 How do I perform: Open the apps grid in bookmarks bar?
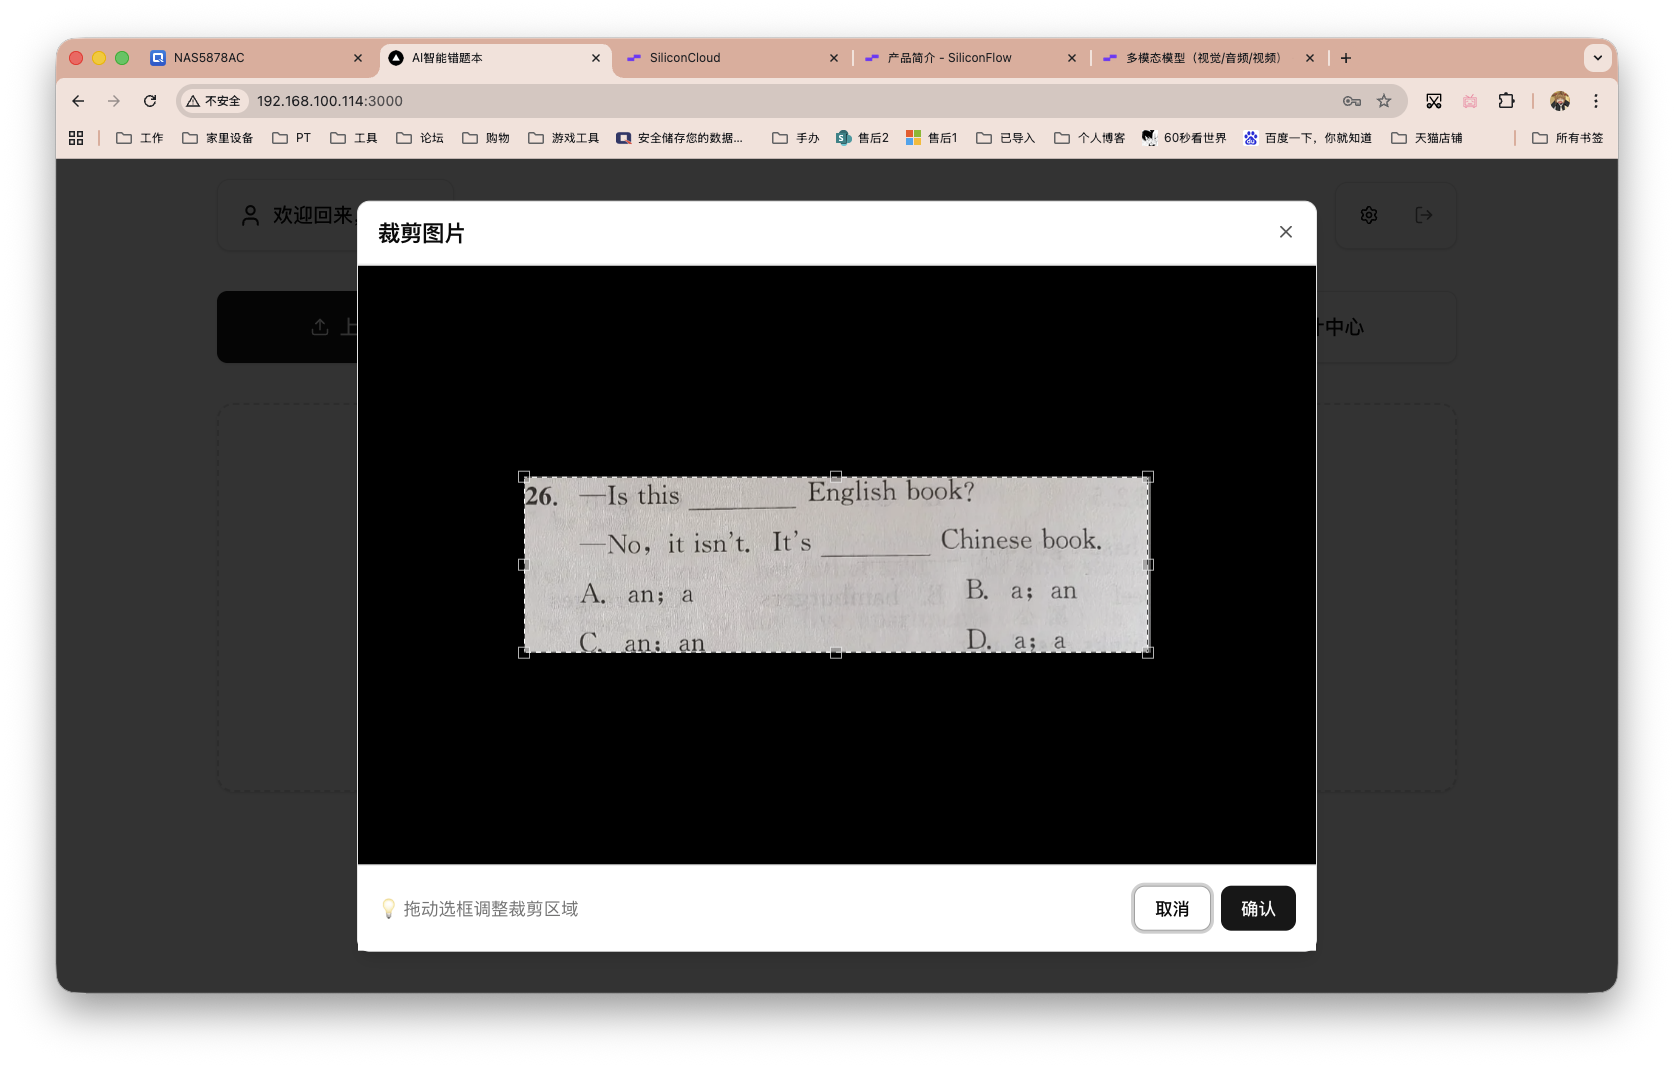[76, 138]
